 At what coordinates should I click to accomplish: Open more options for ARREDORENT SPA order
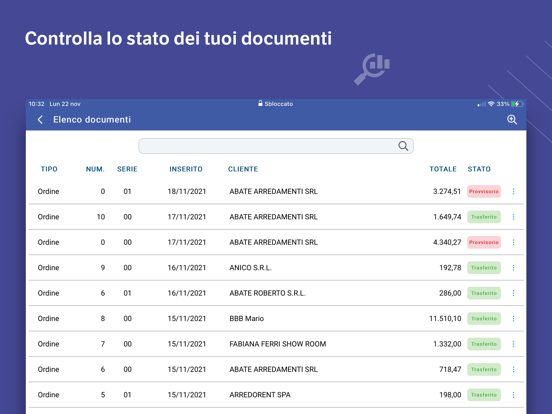coord(513,395)
